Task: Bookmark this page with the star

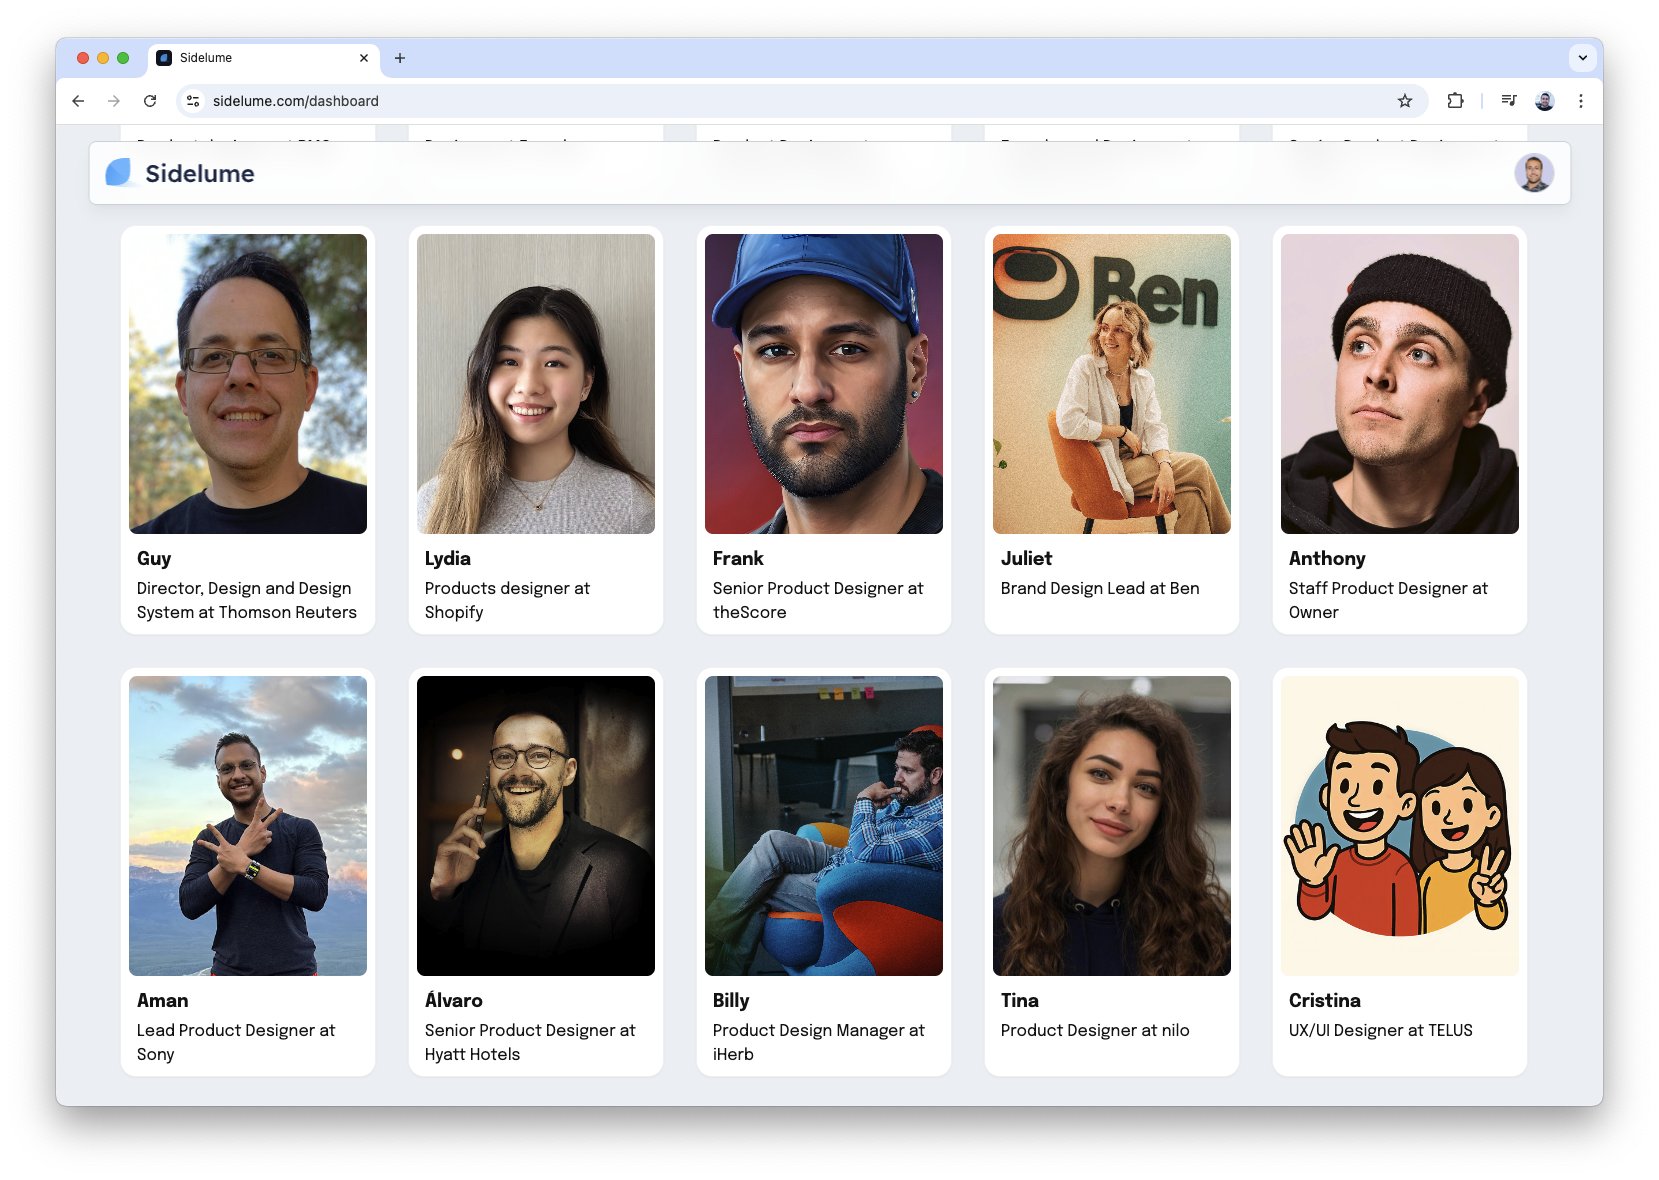Action: pyautogui.click(x=1405, y=101)
